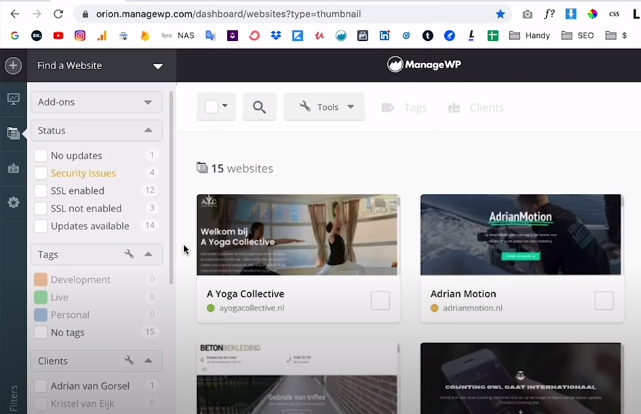Click the add website plus icon
Viewport: 641px width, 414px height.
click(13, 66)
